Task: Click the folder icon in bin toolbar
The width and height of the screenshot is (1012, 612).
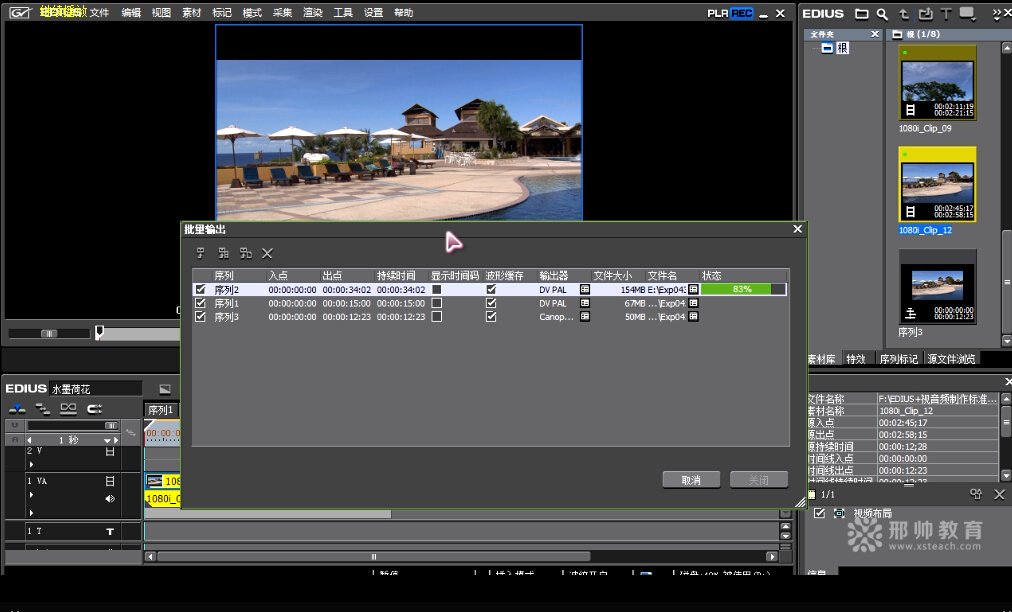Action: coord(864,14)
